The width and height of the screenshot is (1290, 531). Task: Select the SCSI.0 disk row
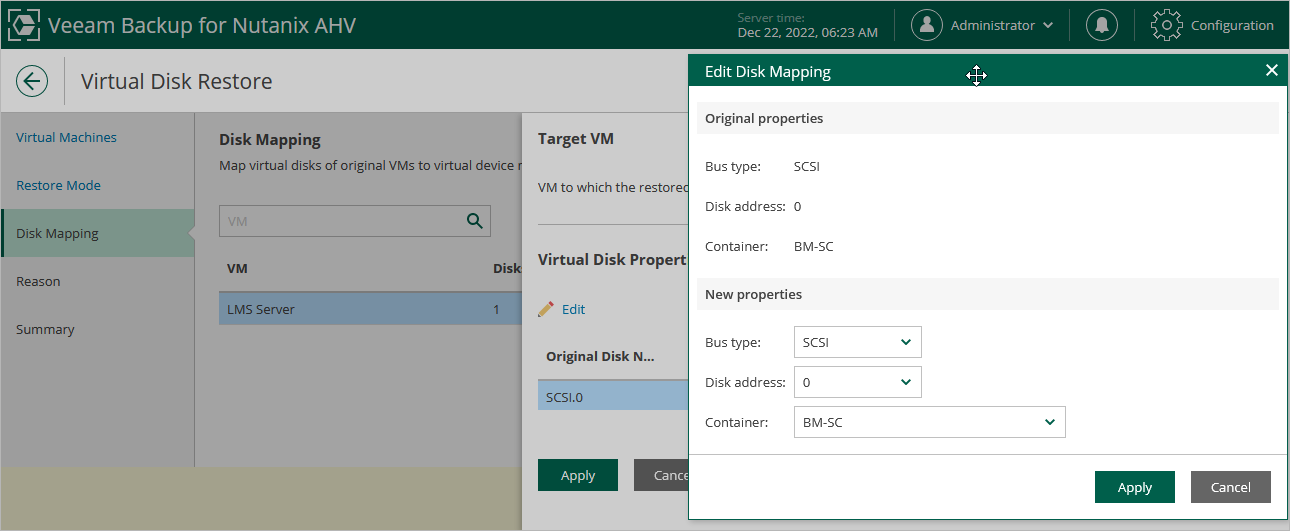coord(612,397)
